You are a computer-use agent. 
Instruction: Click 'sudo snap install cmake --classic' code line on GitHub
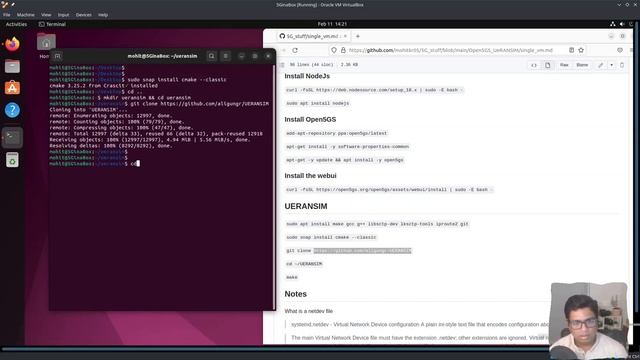click(331, 237)
